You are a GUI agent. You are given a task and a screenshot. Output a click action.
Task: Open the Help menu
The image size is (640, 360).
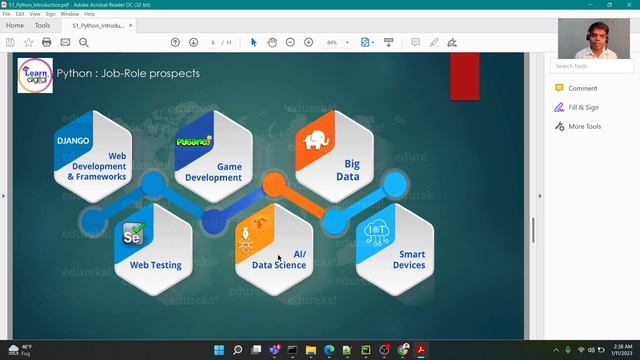click(89, 14)
